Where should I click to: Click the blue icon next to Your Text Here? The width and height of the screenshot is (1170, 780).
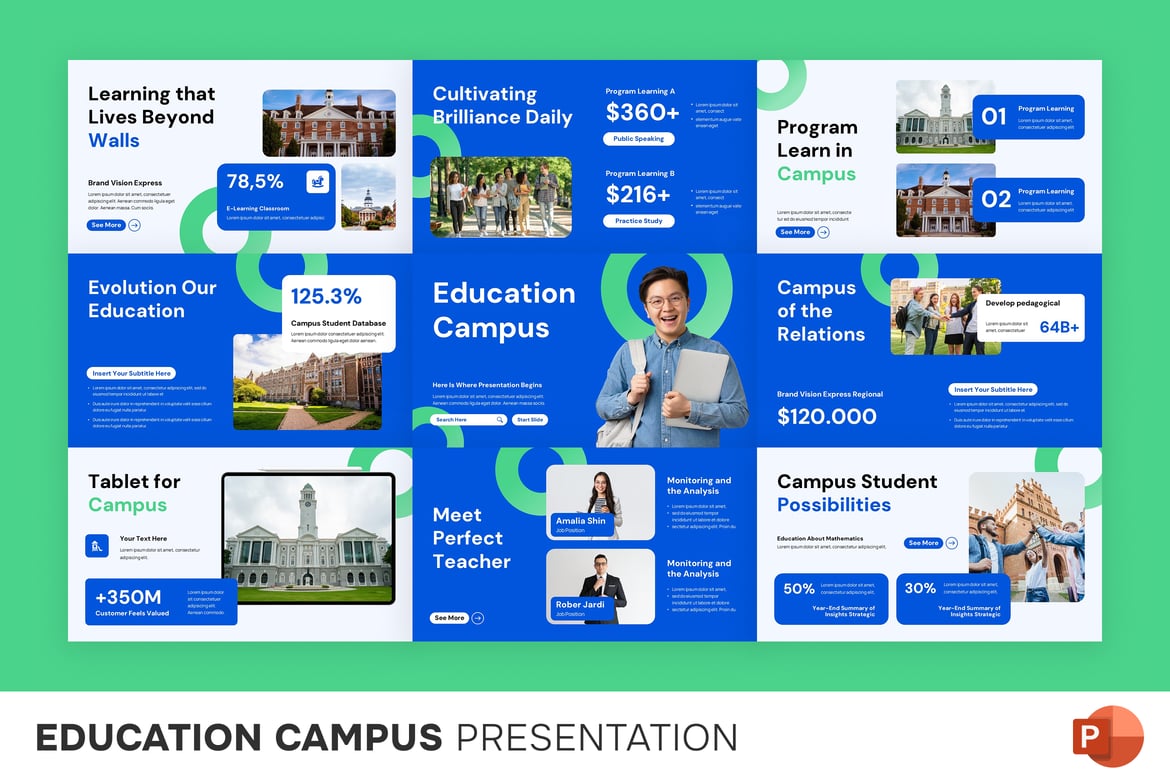pyautogui.click(x=97, y=546)
